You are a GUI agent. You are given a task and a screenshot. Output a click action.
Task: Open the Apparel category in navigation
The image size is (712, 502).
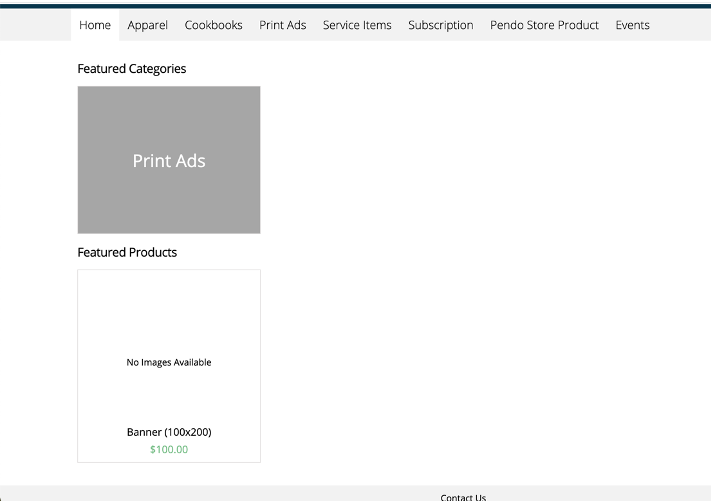click(147, 25)
